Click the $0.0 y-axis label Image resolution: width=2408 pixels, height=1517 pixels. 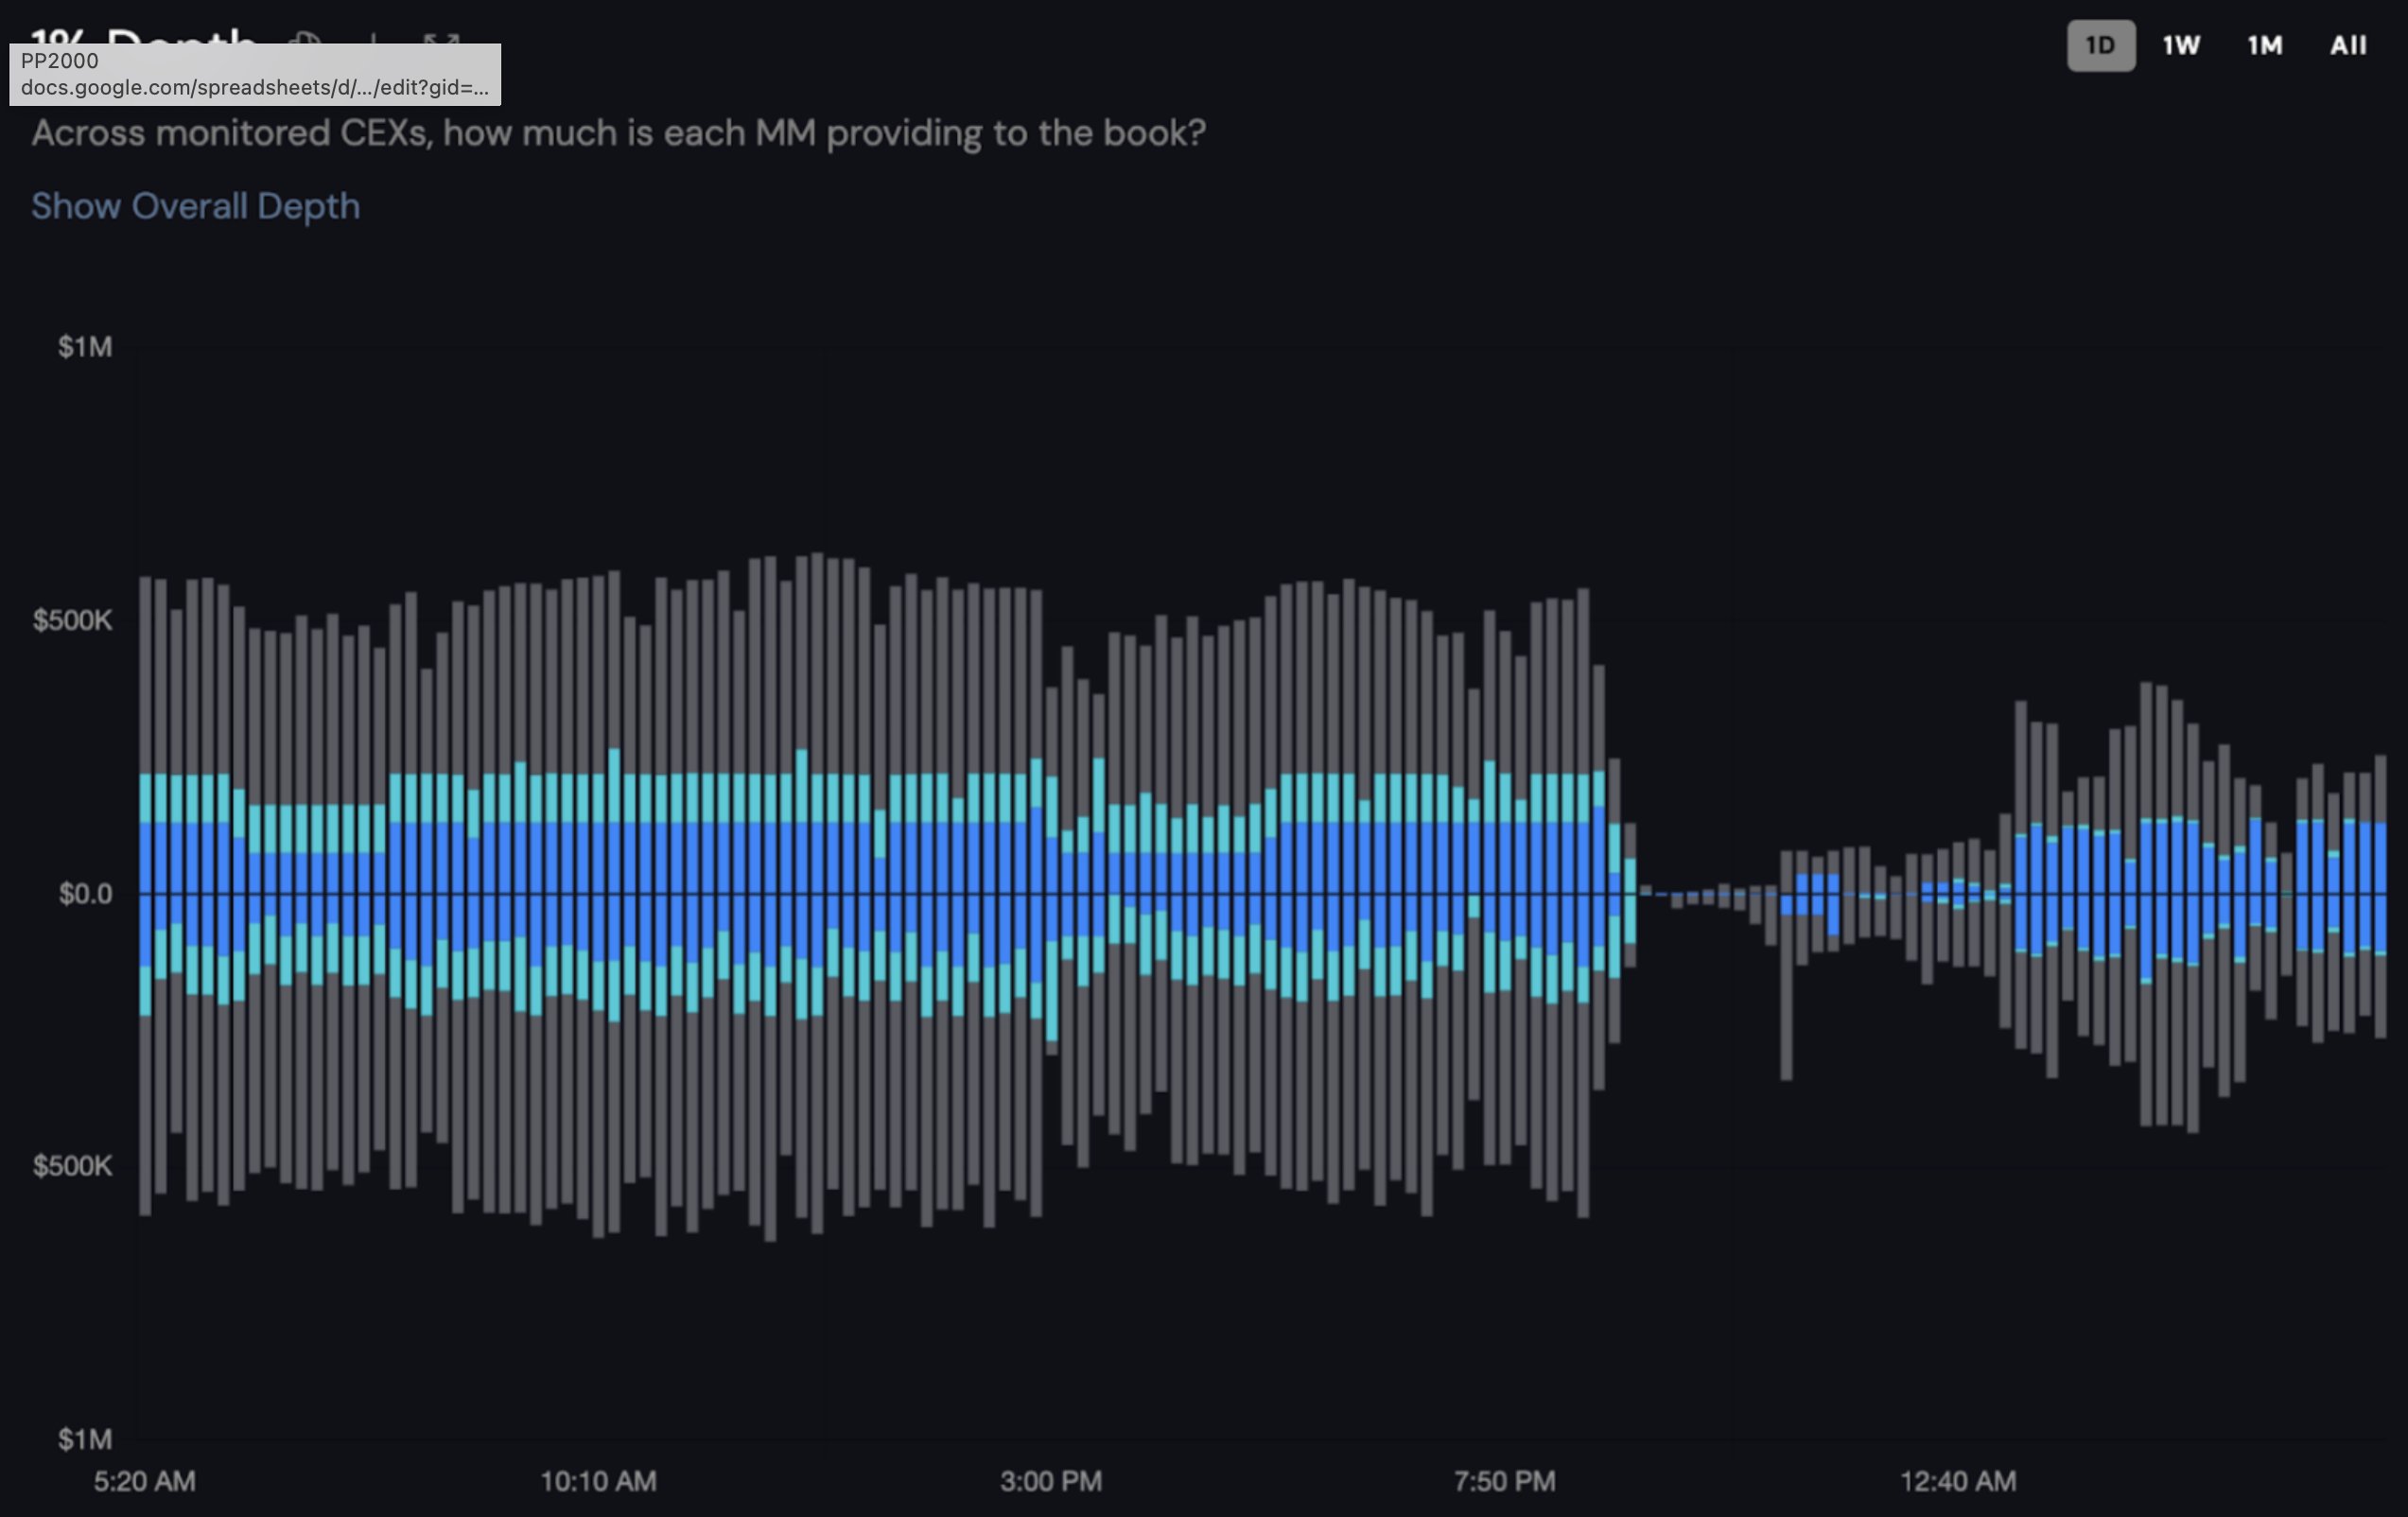[85, 893]
